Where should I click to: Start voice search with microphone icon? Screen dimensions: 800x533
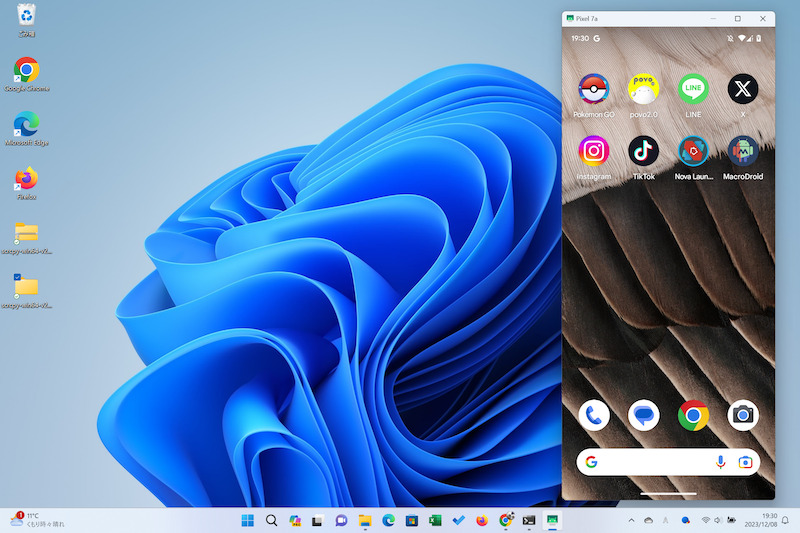tap(720, 462)
